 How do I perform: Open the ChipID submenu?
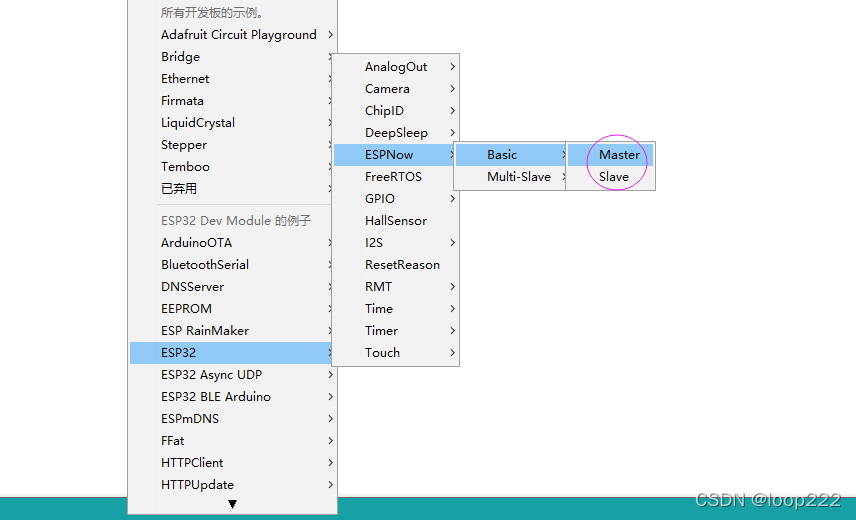click(395, 111)
